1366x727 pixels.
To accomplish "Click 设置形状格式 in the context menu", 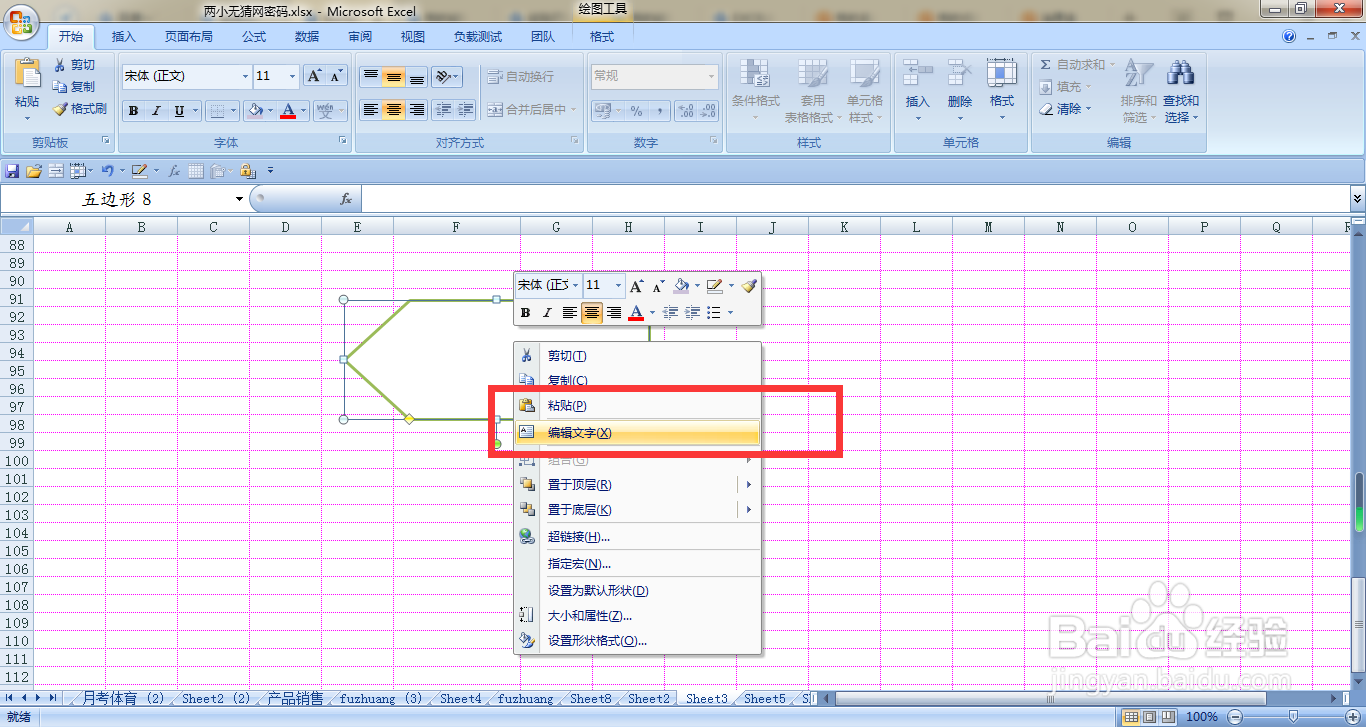I will [x=597, y=640].
